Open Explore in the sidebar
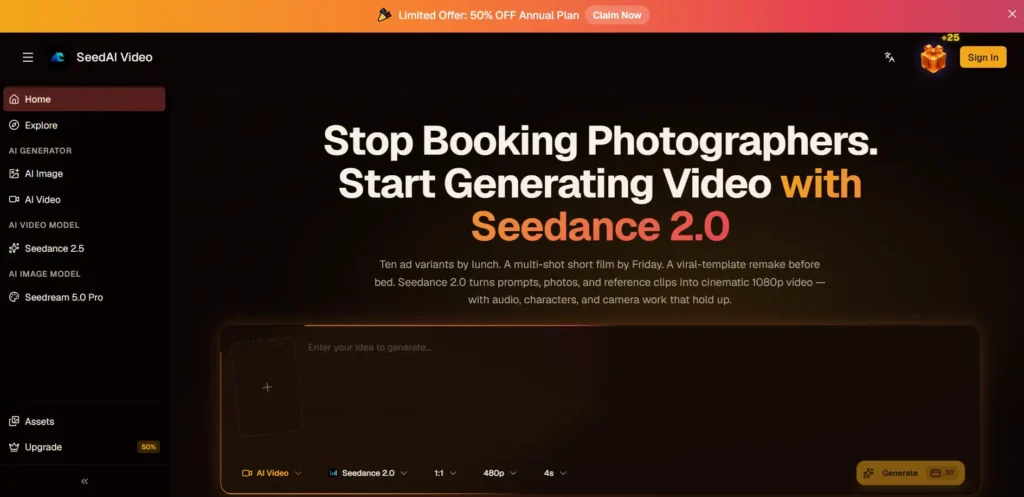This screenshot has width=1024, height=497. point(84,125)
